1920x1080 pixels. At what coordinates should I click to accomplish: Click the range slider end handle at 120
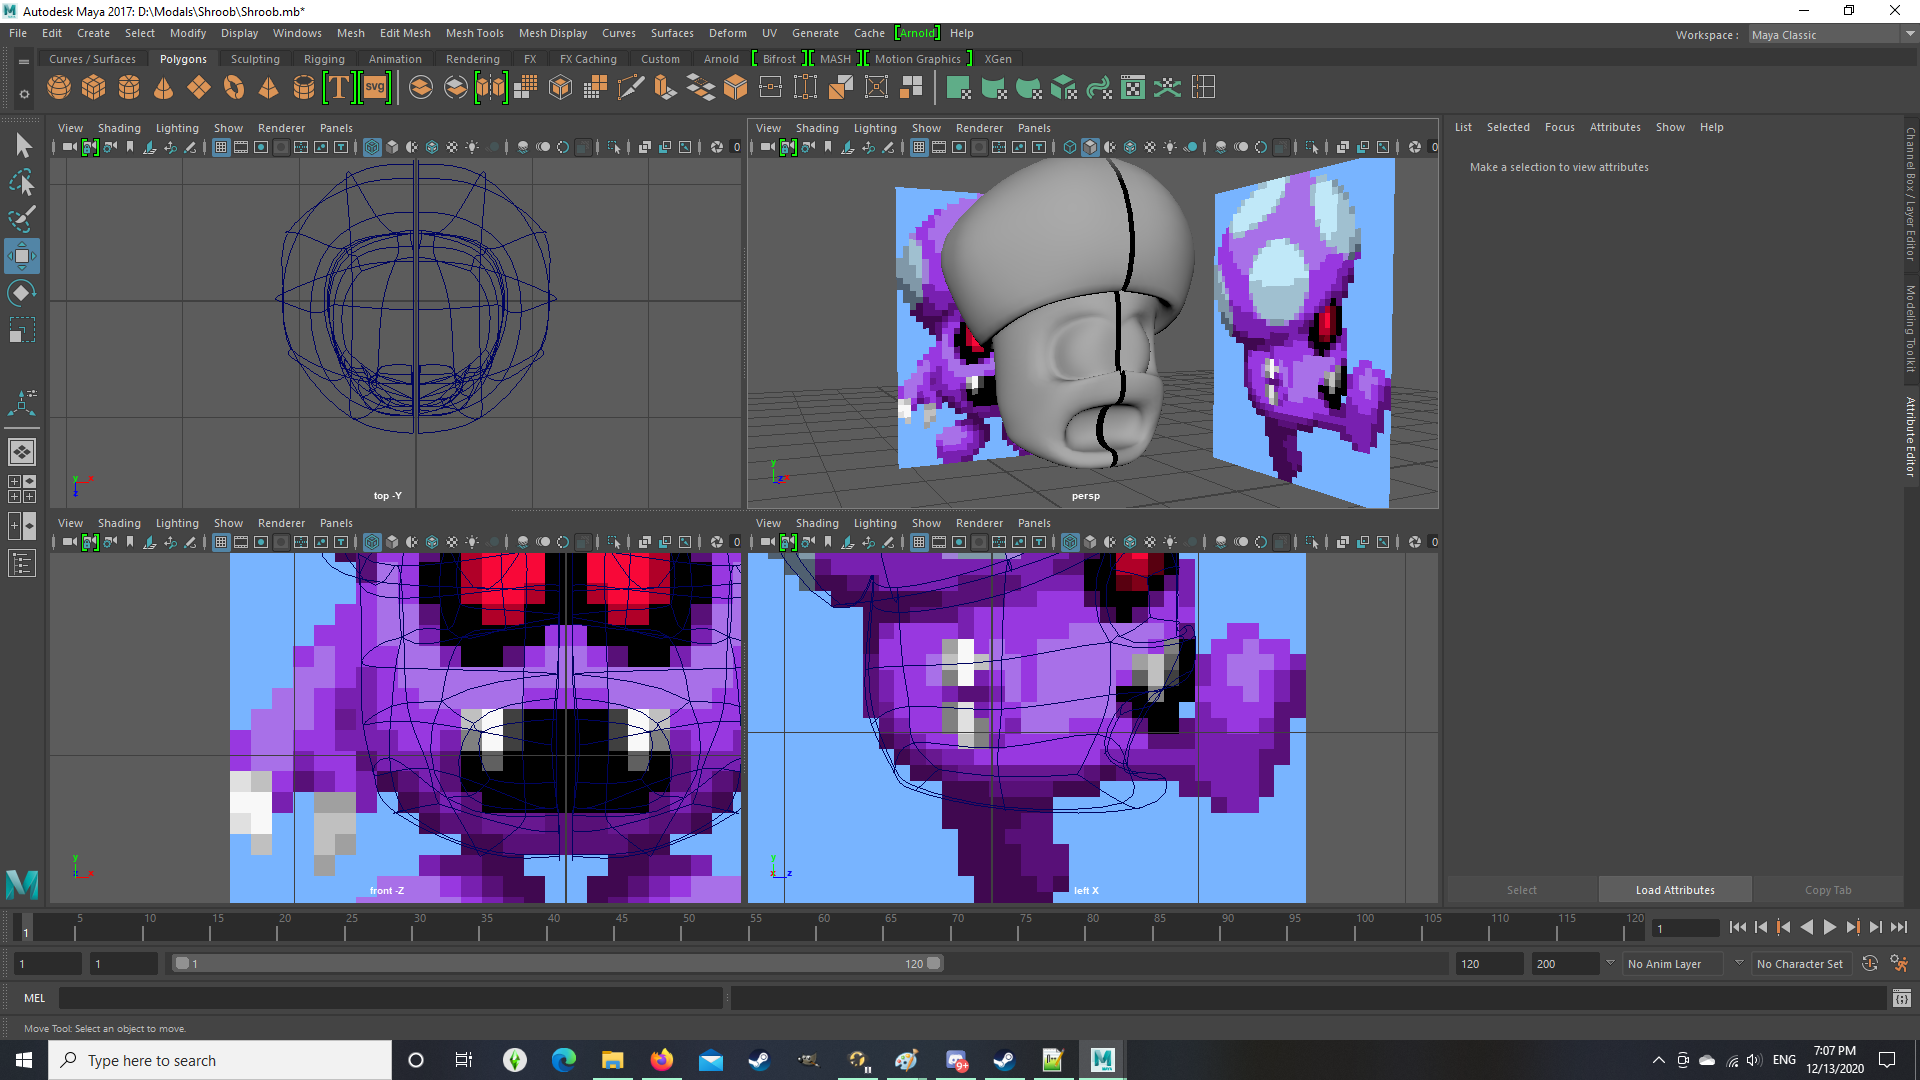coord(934,964)
